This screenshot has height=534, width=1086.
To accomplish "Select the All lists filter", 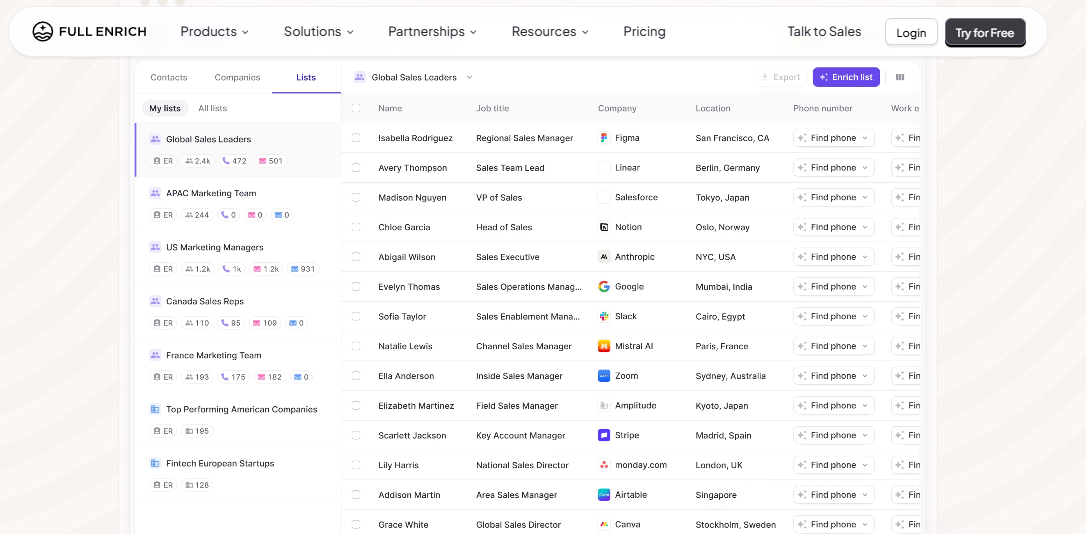I will click(213, 108).
